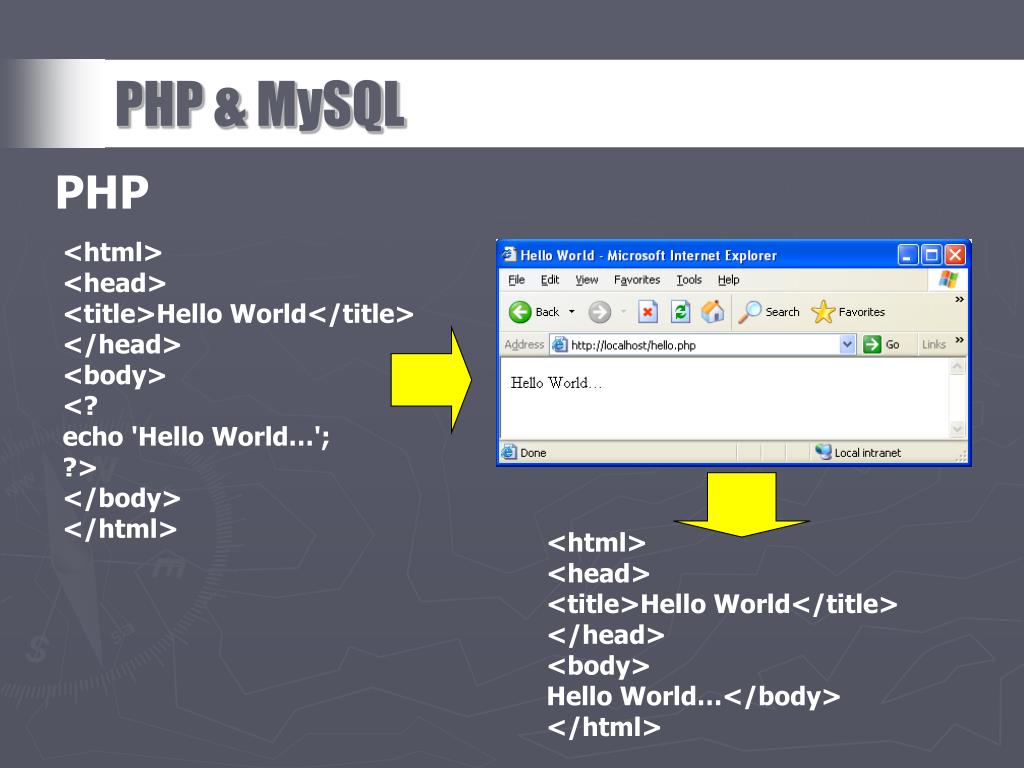1024x768 pixels.
Task: Click the 'Hello World...</body>' output line
Action: click(x=694, y=696)
